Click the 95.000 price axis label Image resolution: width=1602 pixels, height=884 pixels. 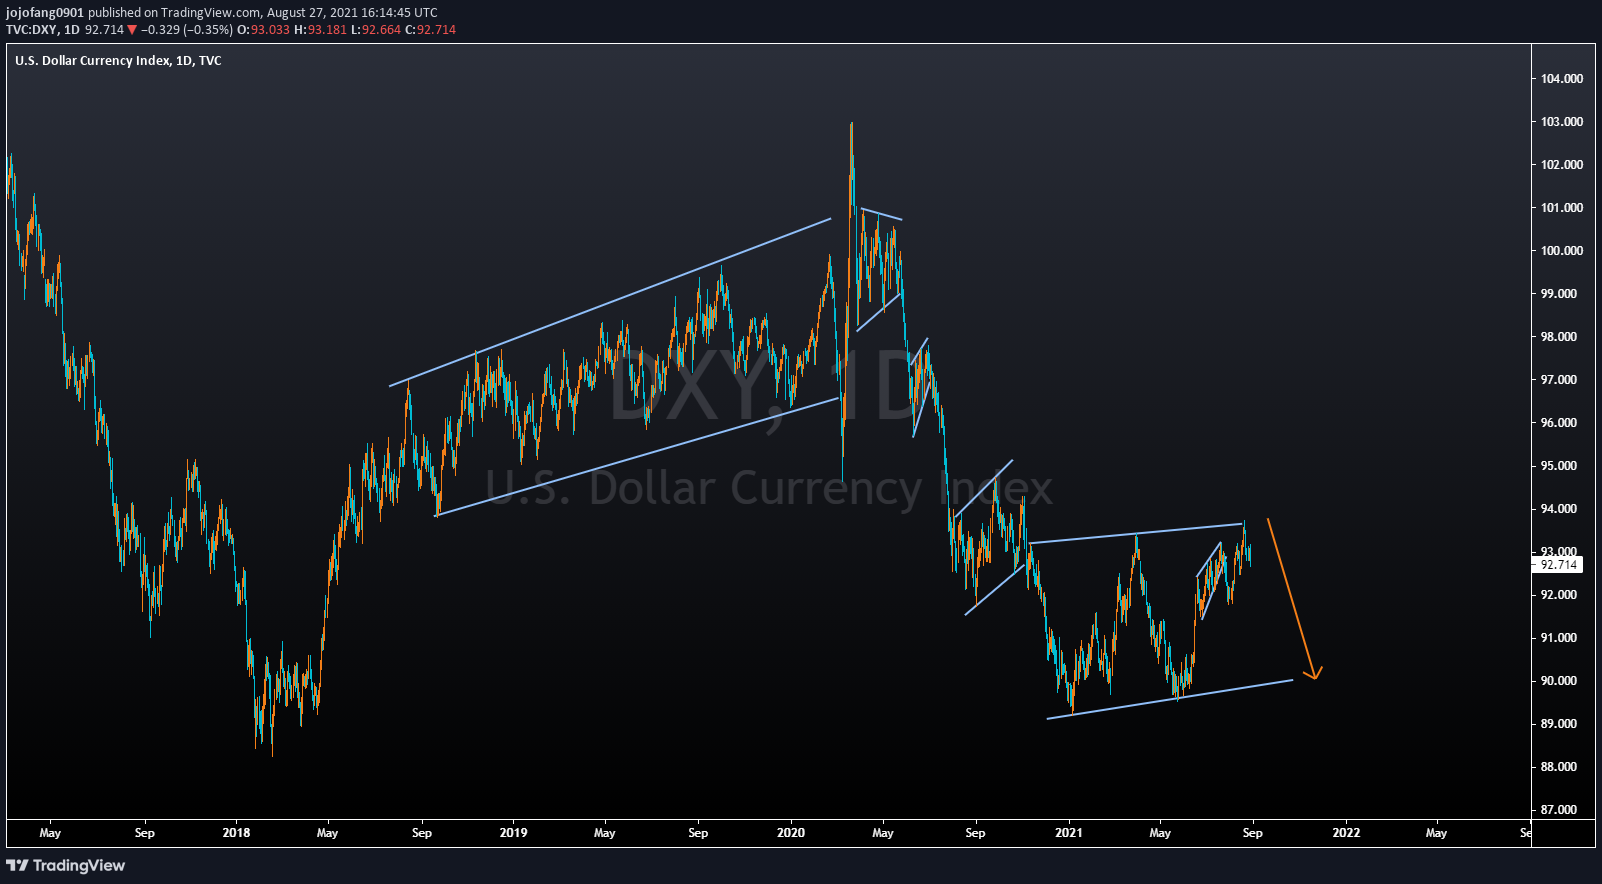pyautogui.click(x=1561, y=466)
